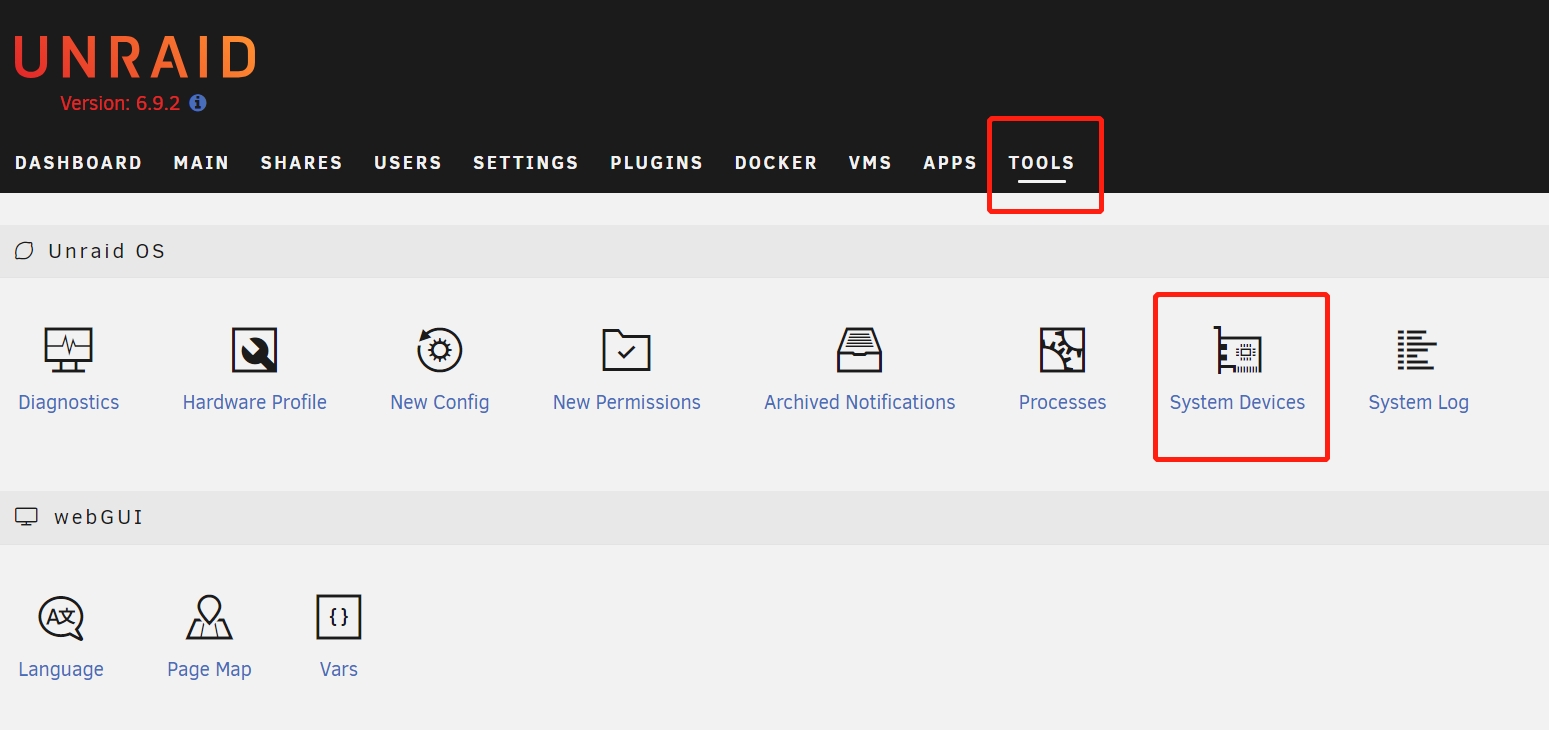The width and height of the screenshot is (1549, 730).
Task: Open the Hardware Profile link
Action: pos(254,402)
